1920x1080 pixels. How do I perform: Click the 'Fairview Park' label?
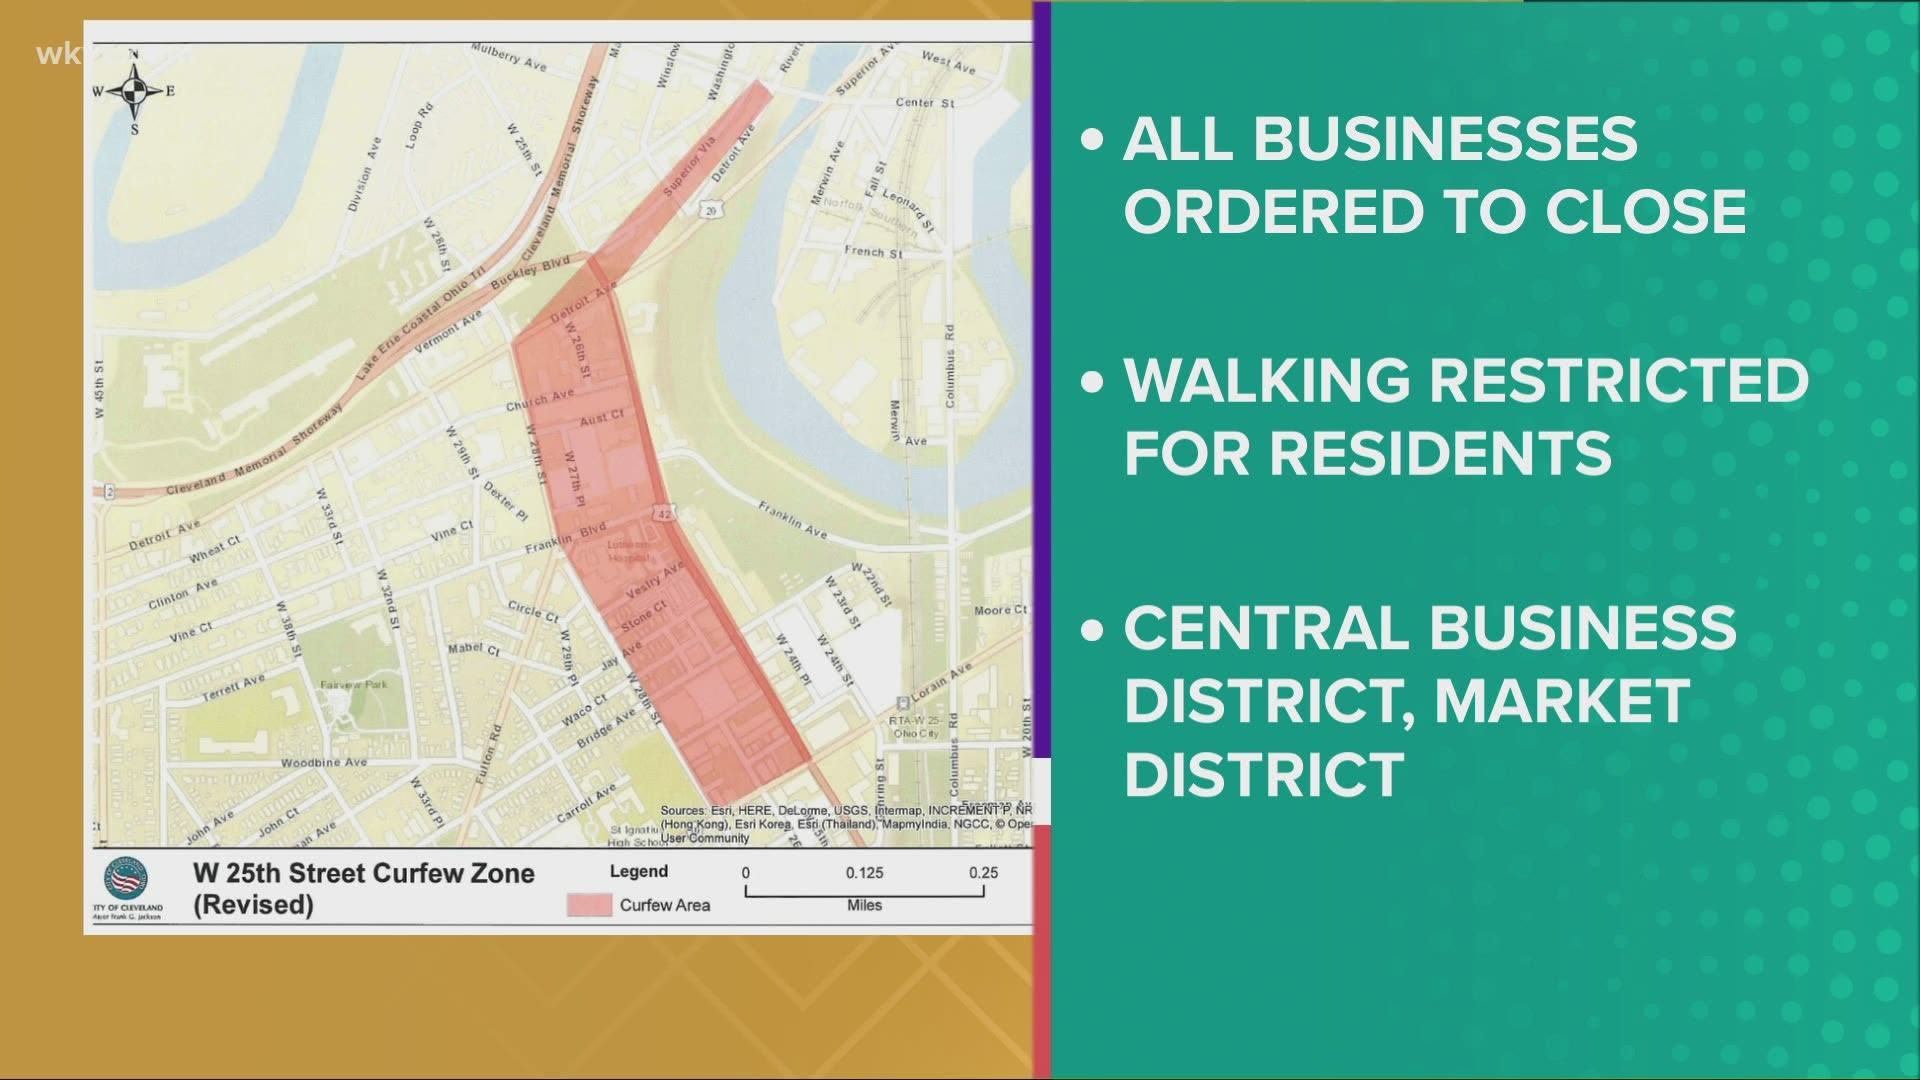(x=353, y=684)
